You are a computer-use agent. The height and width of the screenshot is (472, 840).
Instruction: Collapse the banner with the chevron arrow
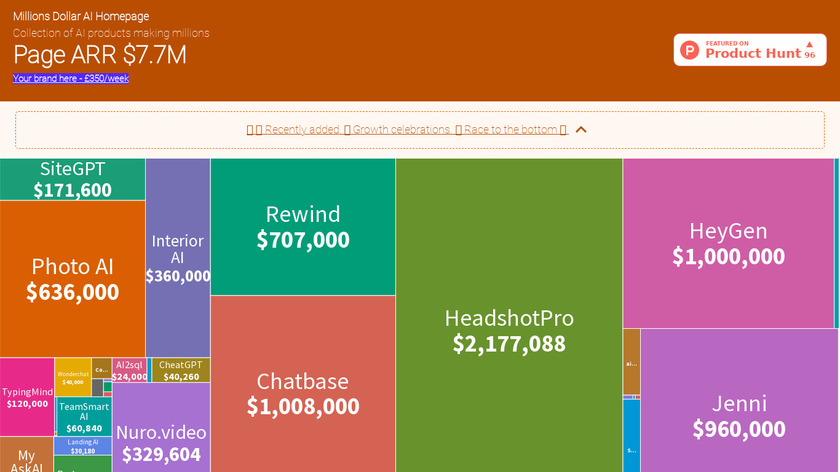pos(581,130)
